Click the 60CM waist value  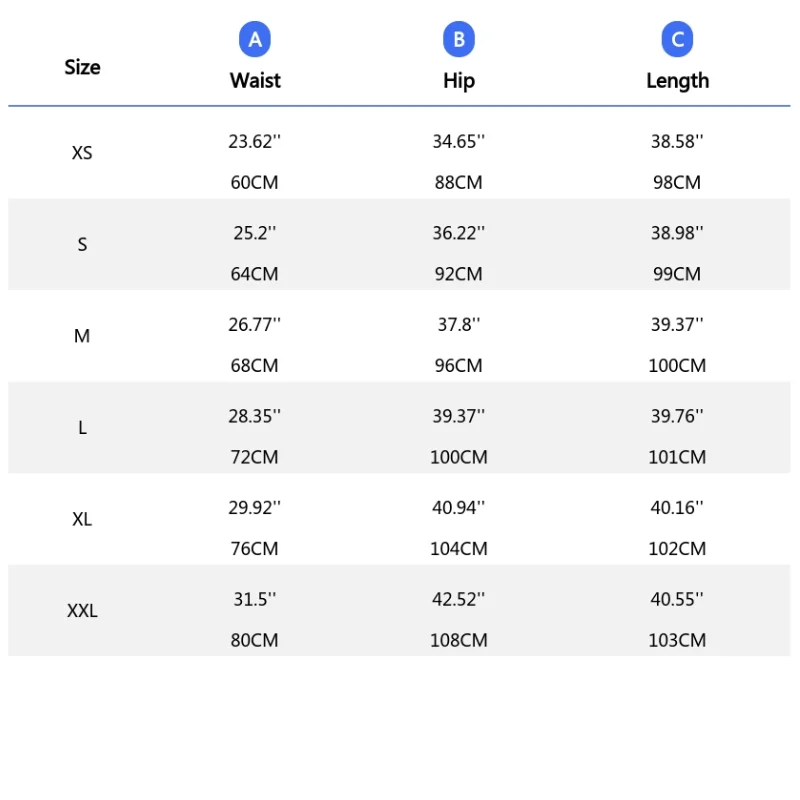tap(254, 182)
